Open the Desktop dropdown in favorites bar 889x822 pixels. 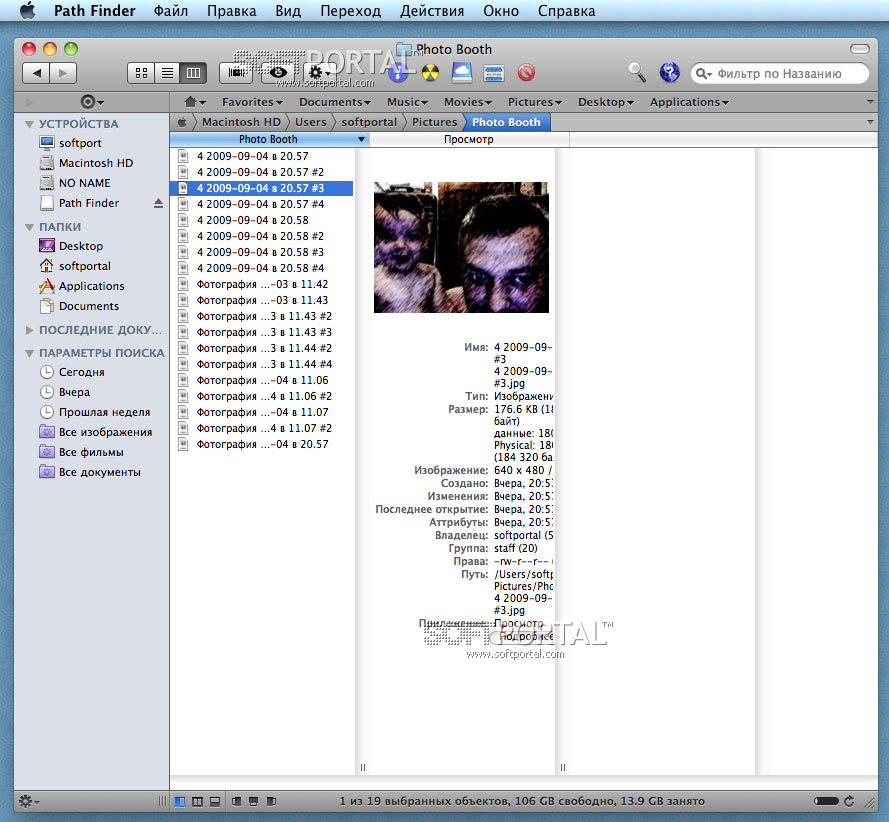606,102
